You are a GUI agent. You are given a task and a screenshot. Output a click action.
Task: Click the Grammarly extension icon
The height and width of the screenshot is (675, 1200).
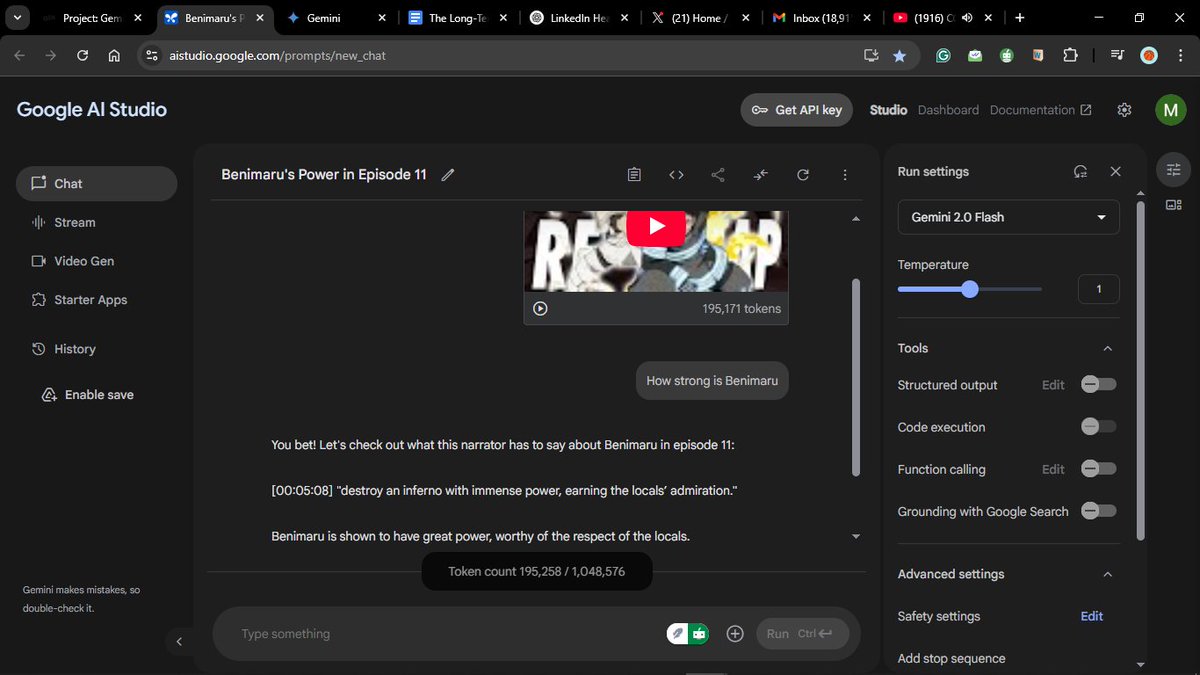coord(943,56)
